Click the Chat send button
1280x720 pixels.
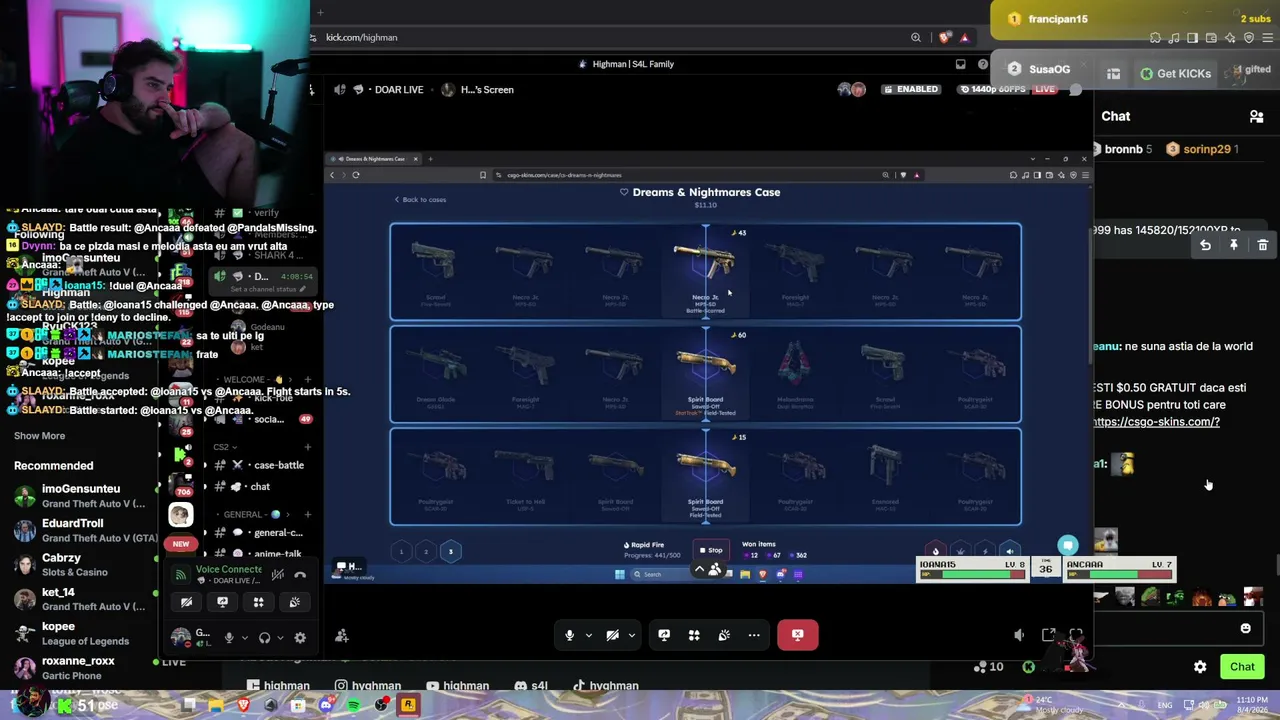1242,667
